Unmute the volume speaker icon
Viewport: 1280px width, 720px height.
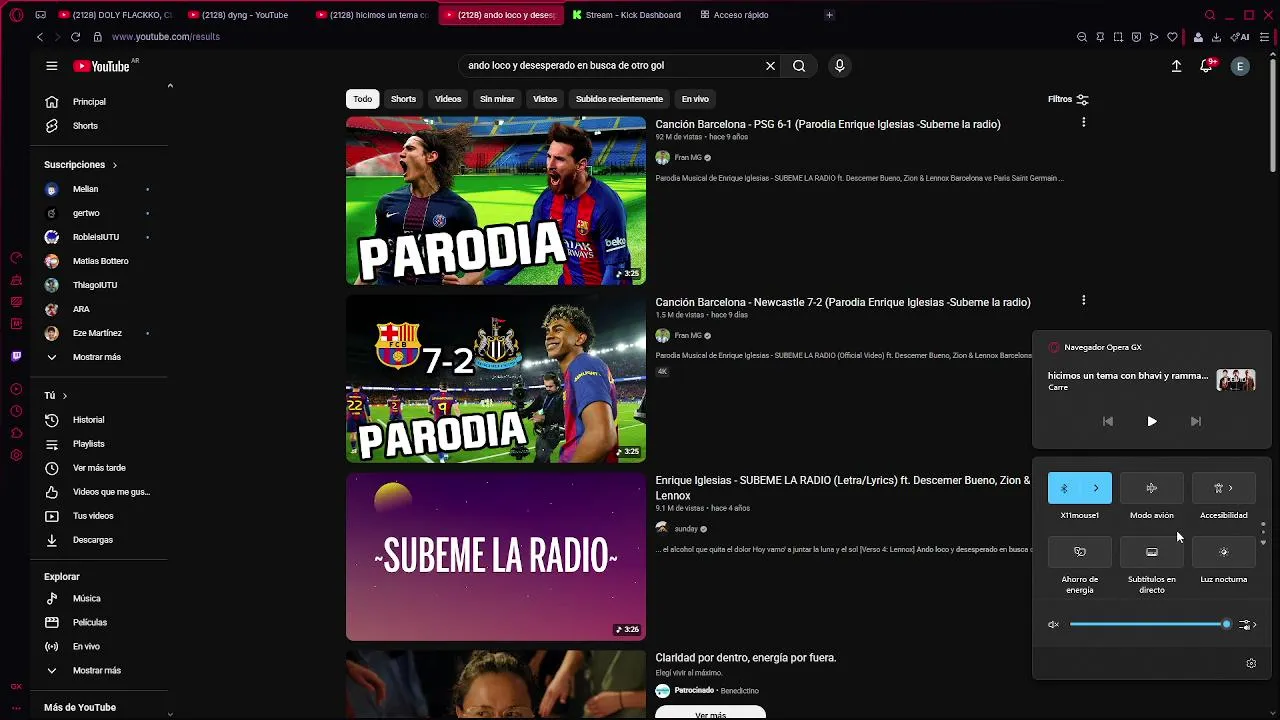1053,625
